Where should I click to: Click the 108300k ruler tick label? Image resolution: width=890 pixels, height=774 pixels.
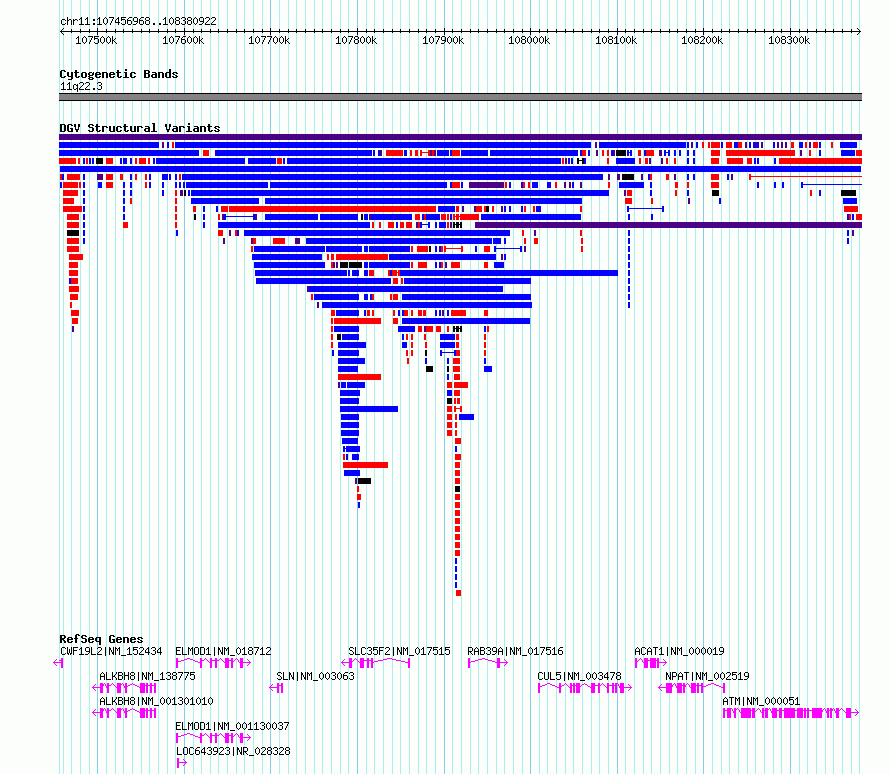tap(789, 40)
